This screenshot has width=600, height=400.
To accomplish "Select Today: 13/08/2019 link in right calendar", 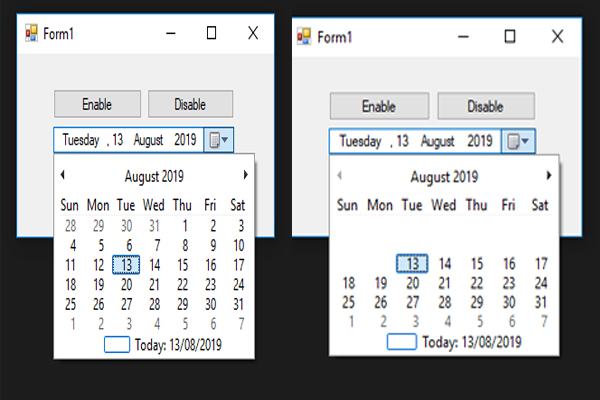I will pyautogui.click(x=471, y=342).
